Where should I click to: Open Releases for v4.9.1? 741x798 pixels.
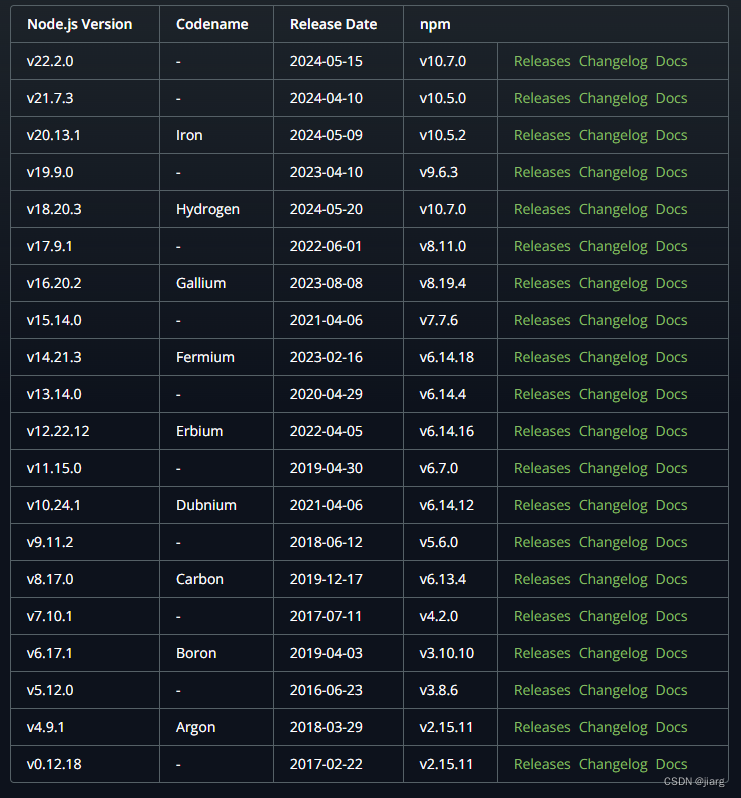coord(542,727)
